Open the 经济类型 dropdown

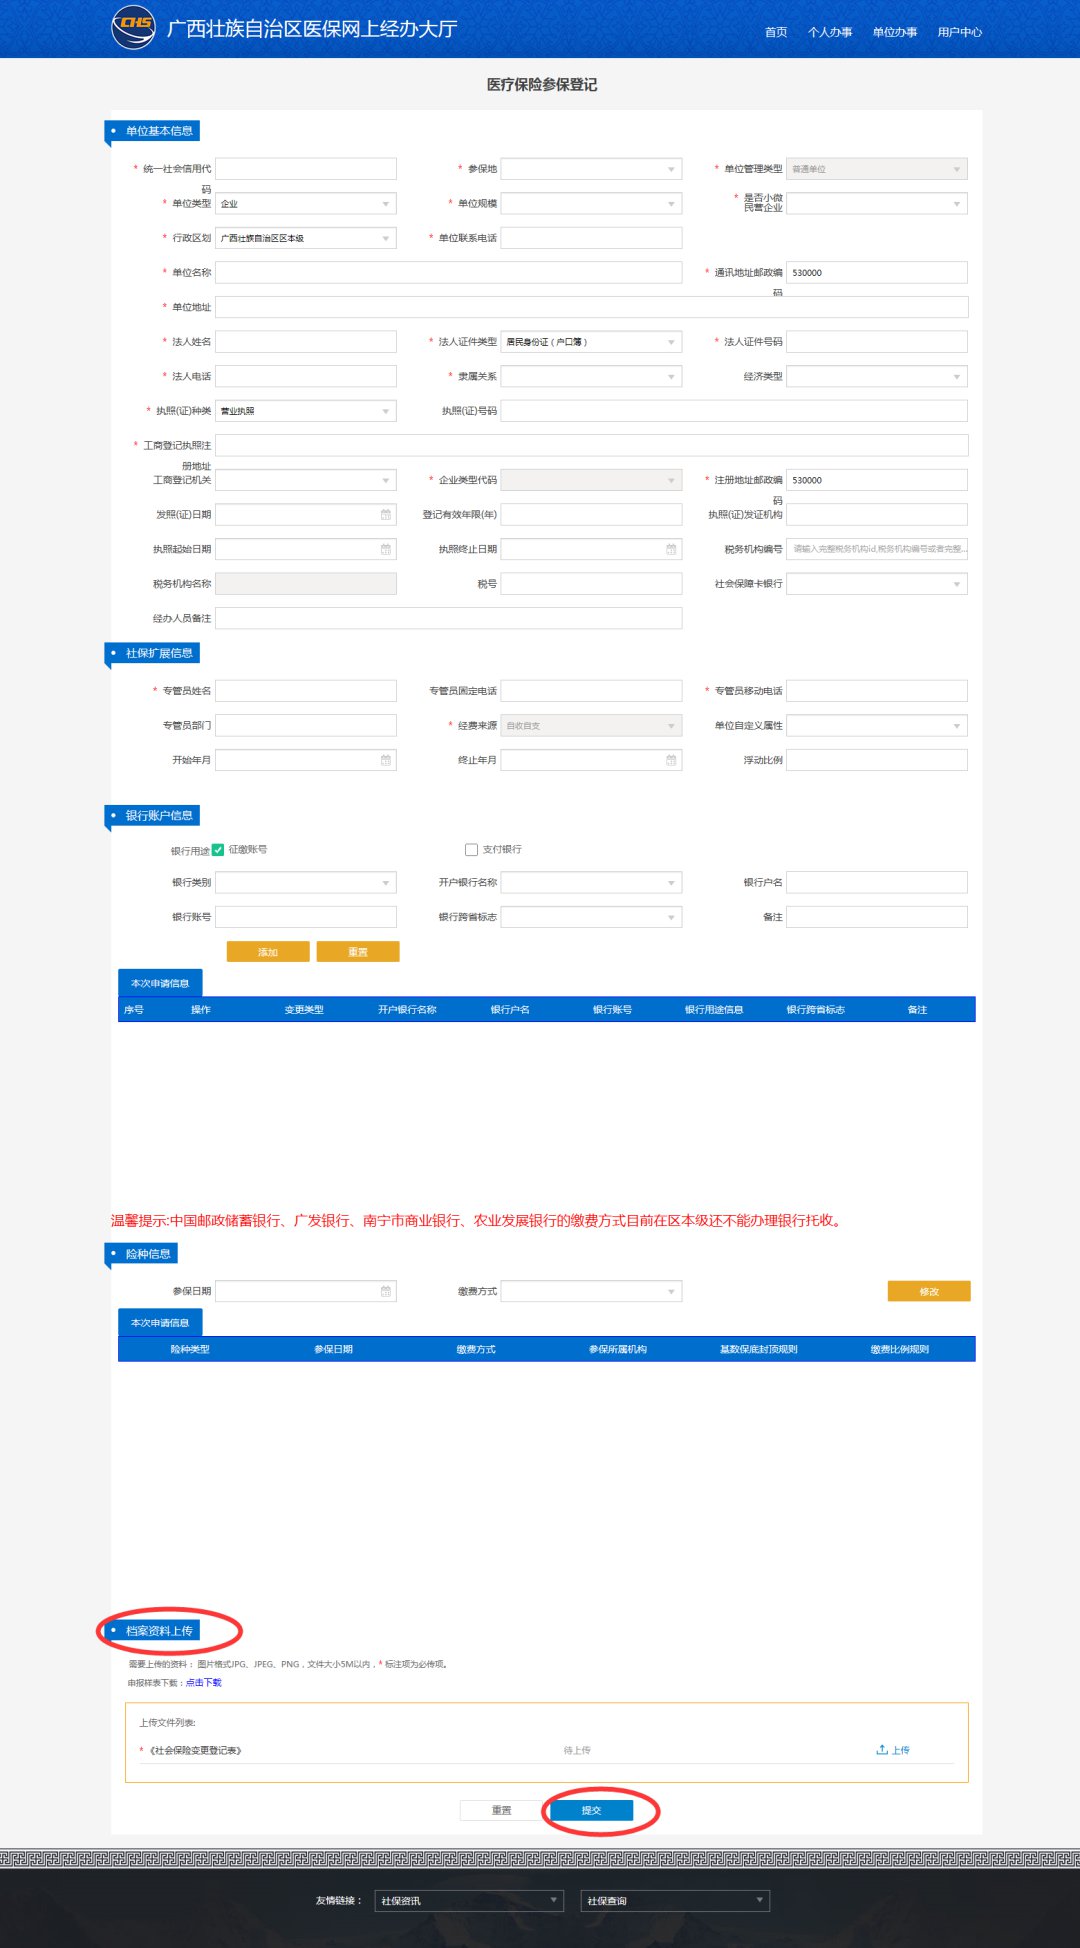[877, 376]
